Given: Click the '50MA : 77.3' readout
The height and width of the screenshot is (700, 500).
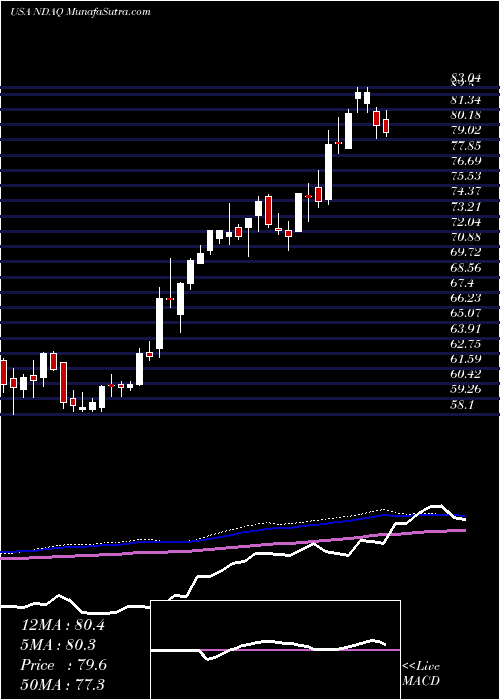Looking at the screenshot, I should click(x=63, y=684).
